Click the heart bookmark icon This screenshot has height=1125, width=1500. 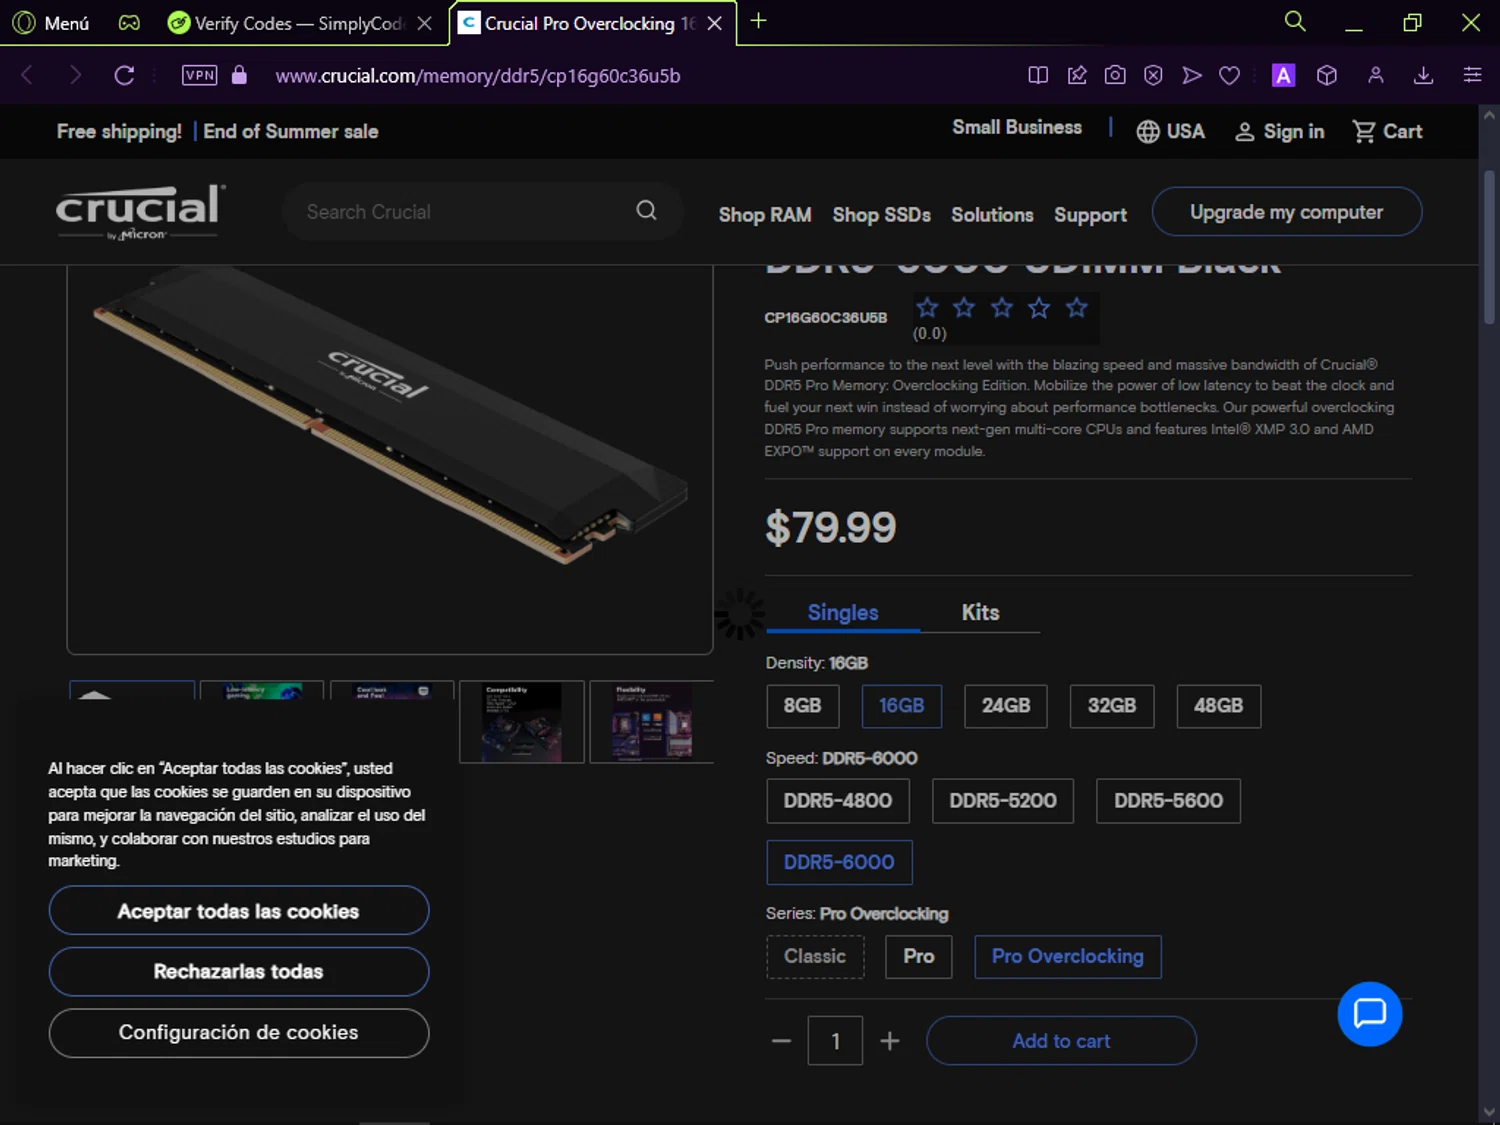(x=1230, y=75)
